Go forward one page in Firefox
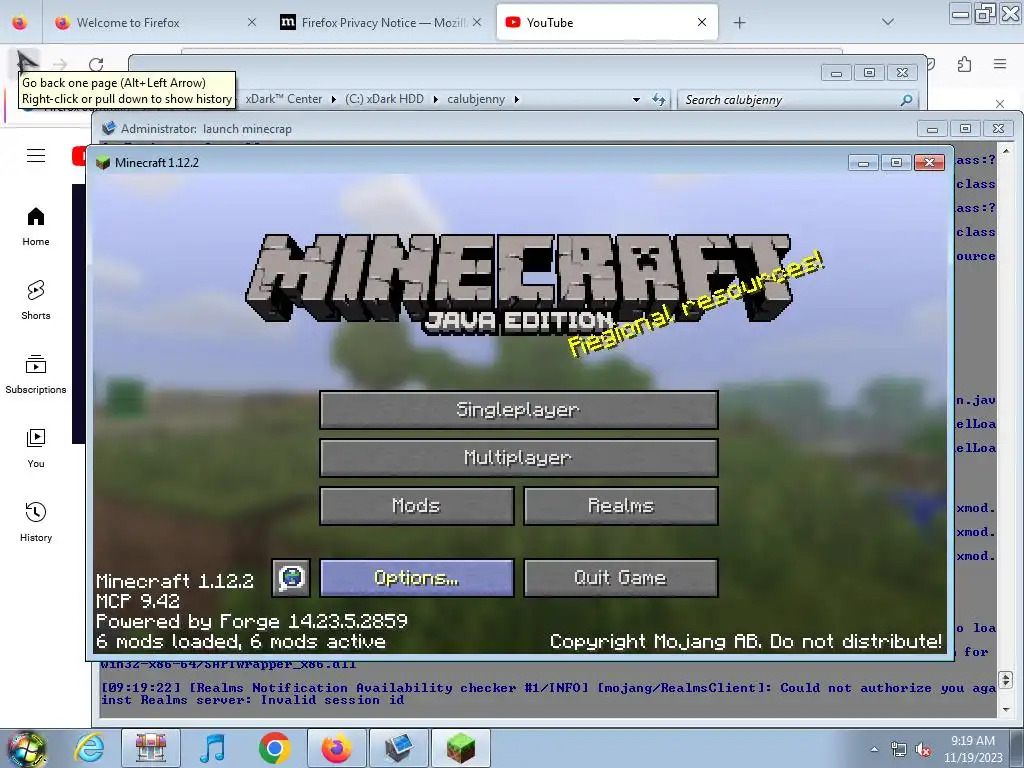The image size is (1024, 768). click(x=60, y=64)
